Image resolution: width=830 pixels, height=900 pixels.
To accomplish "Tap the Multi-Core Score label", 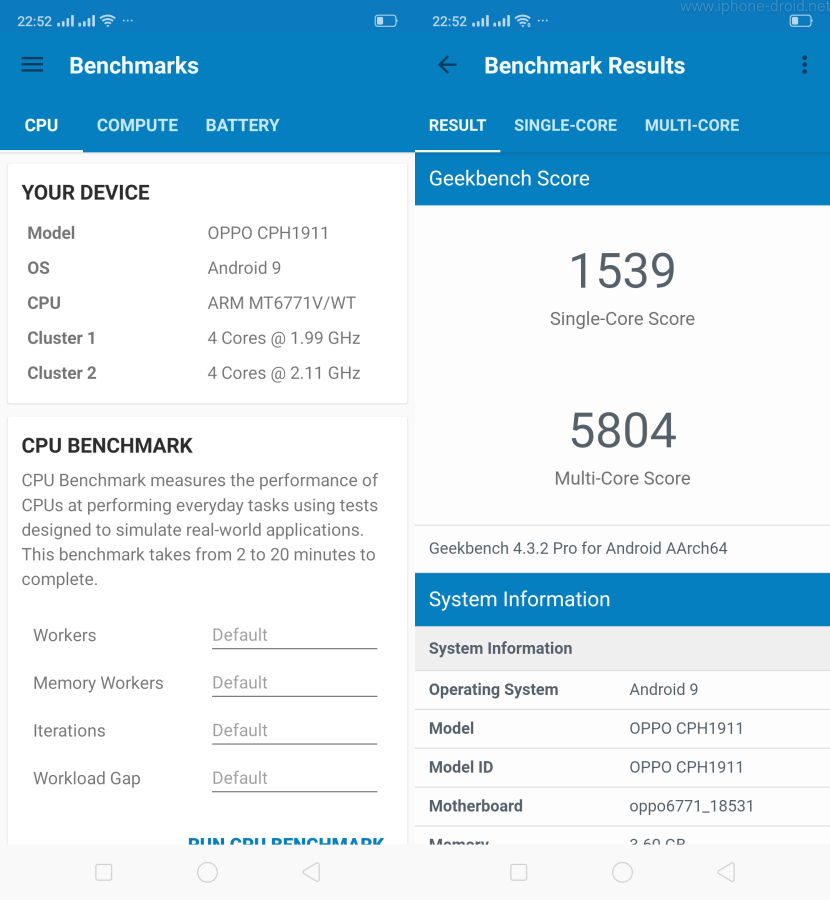I will tap(622, 478).
